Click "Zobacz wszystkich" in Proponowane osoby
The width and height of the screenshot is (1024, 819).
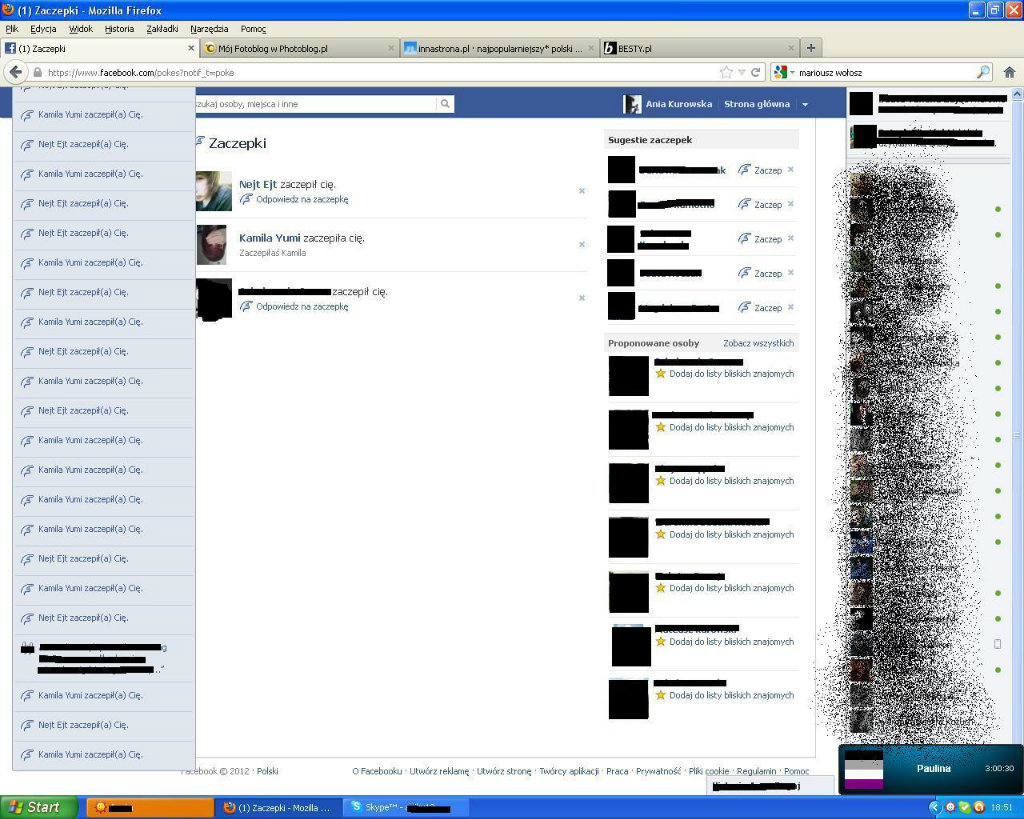[x=758, y=343]
